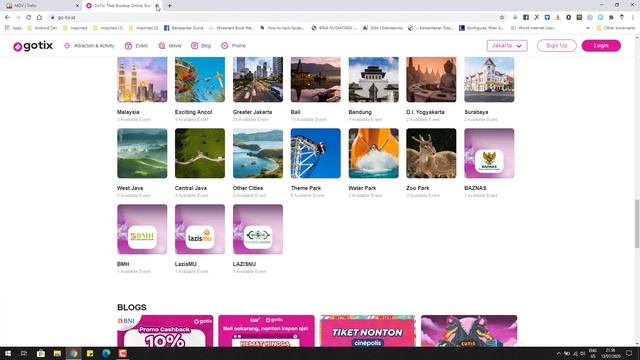Open the Greater Jakarta thumbnail
The image size is (640, 360).
point(258,79)
